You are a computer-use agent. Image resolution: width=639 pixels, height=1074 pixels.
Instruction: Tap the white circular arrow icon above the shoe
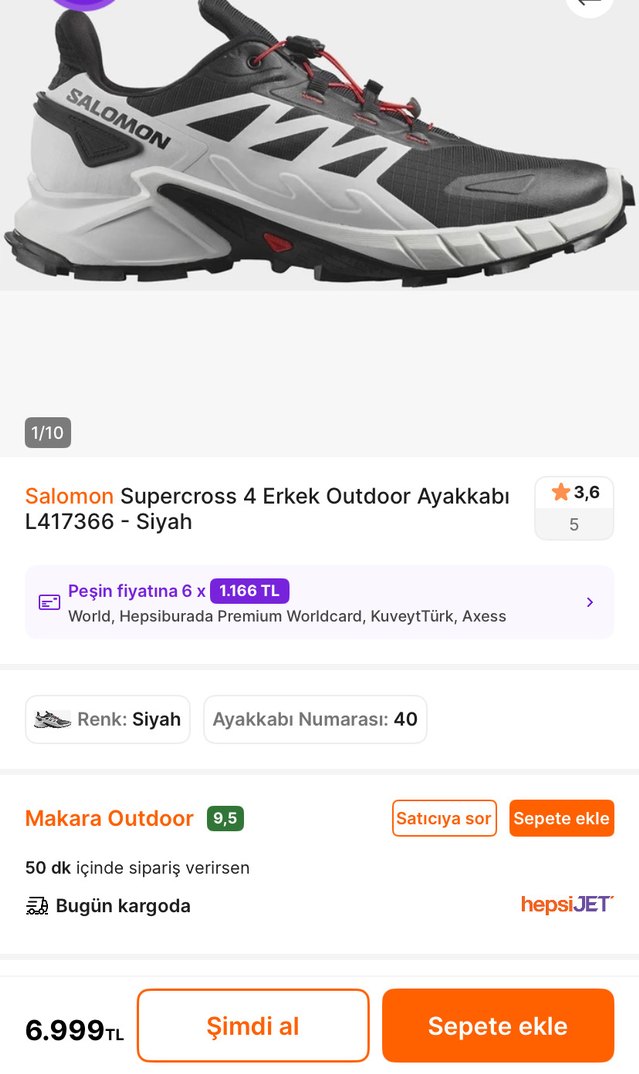pyautogui.click(x=590, y=3)
